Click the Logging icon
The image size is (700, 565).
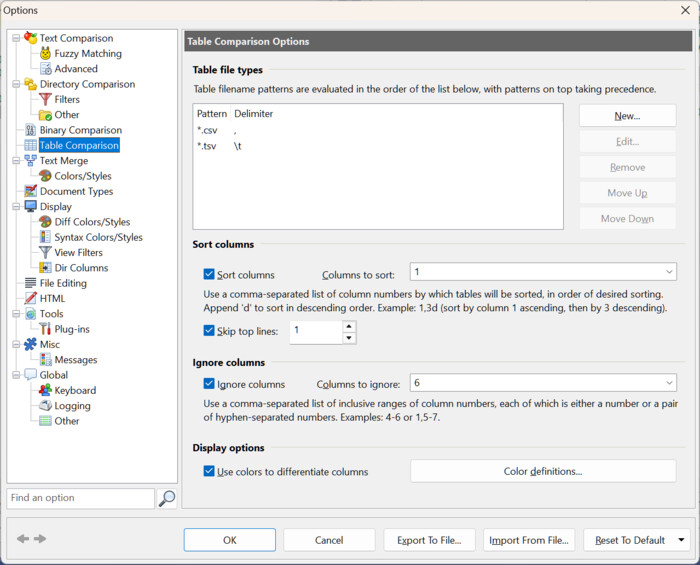pos(45,405)
